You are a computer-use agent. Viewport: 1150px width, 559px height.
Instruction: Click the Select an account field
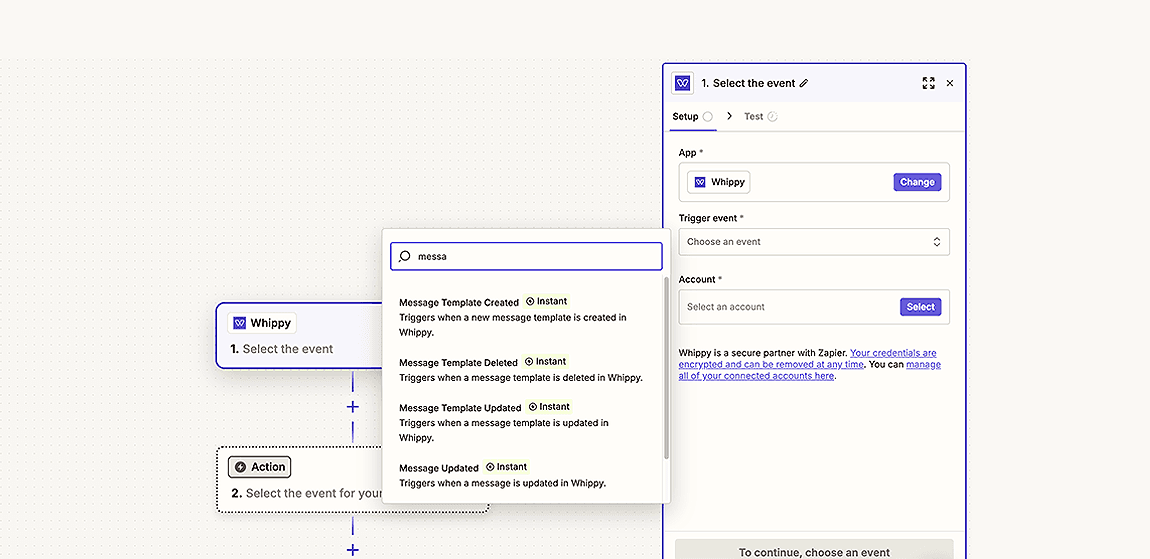pos(814,307)
